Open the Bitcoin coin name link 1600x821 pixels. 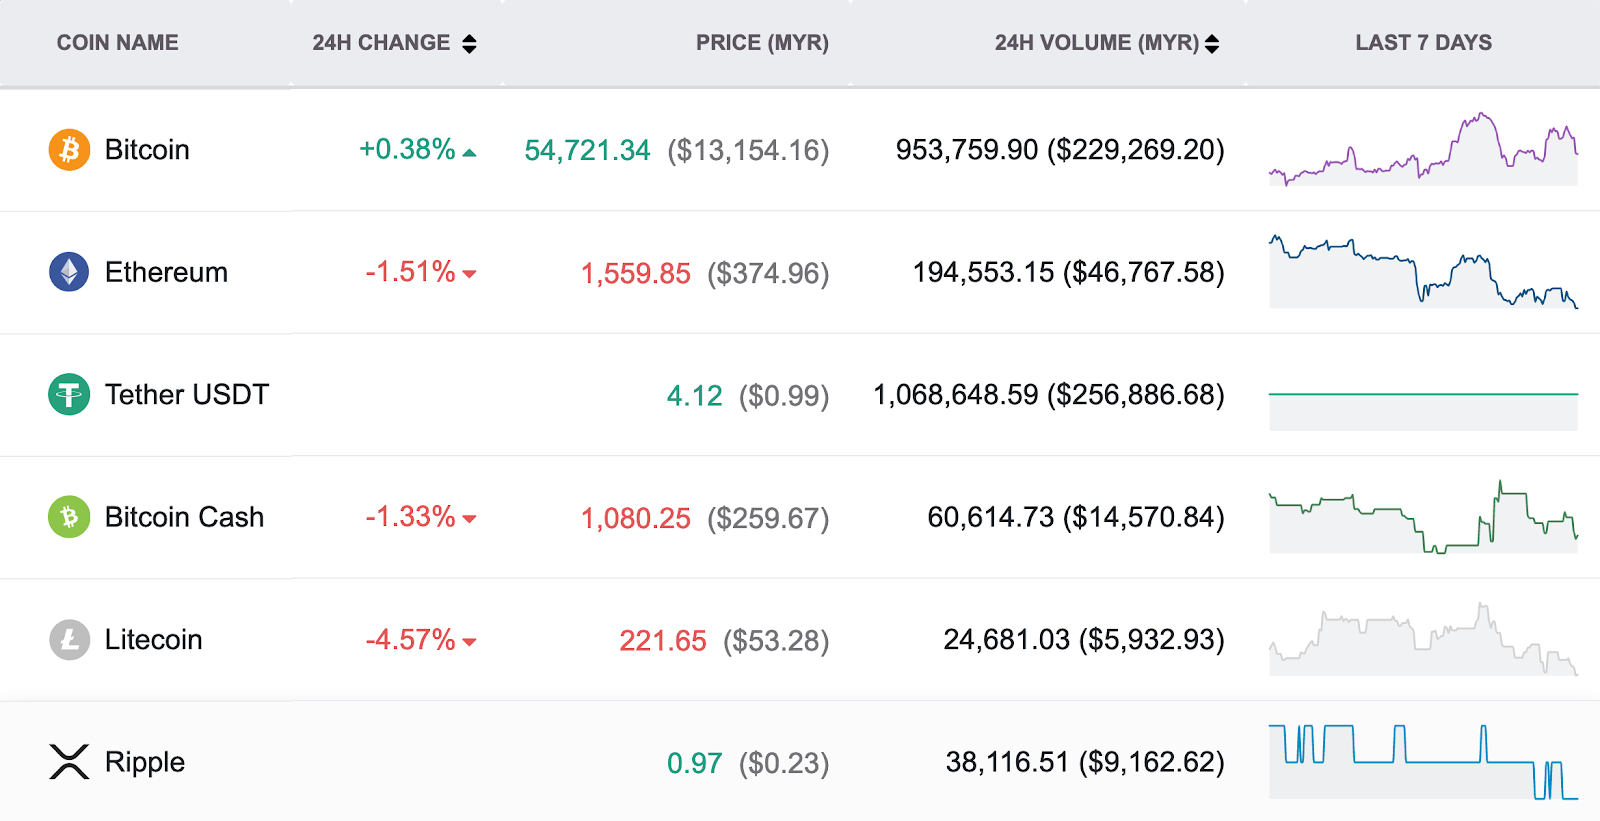click(147, 150)
